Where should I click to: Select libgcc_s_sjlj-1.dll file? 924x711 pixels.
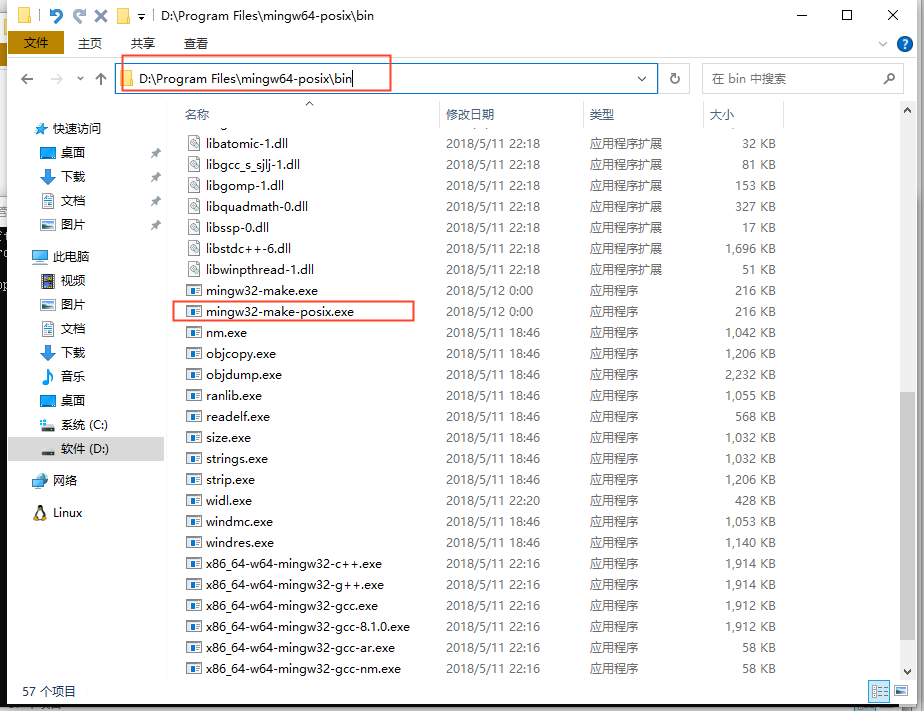coord(253,164)
